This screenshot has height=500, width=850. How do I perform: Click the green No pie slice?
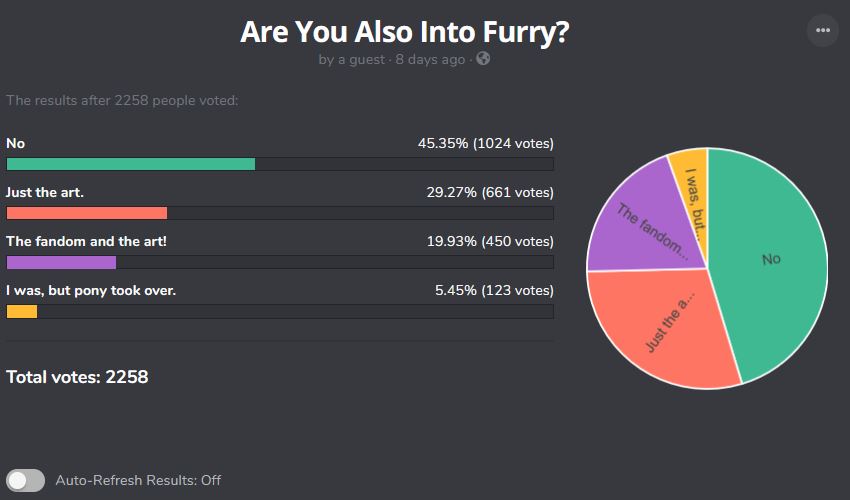coord(770,260)
